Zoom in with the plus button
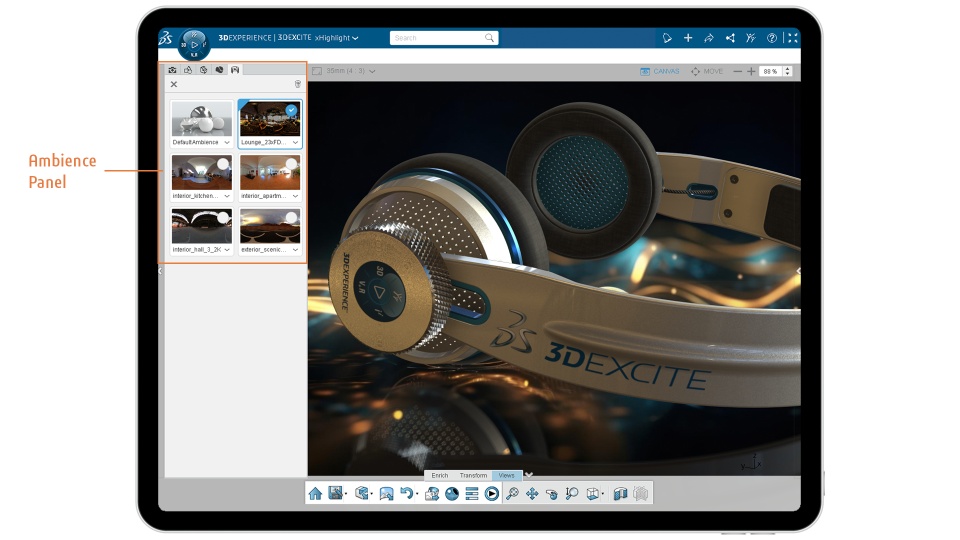Image resolution: width=960 pixels, height=540 pixels. pyautogui.click(x=751, y=72)
